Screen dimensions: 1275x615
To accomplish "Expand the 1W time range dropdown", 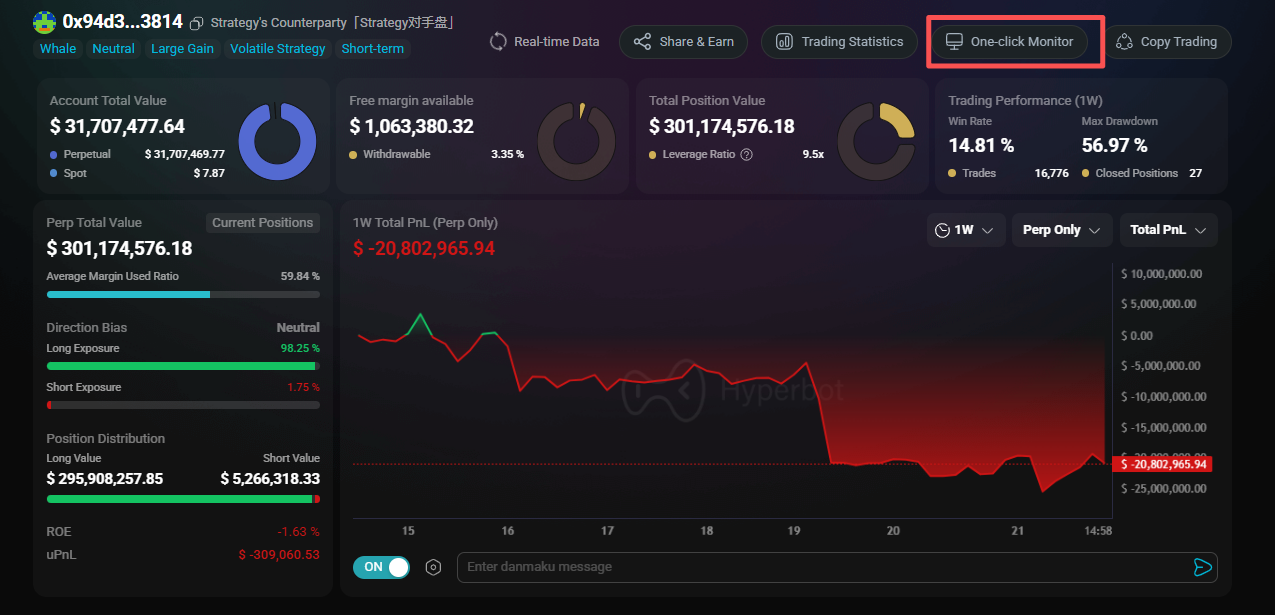I will 965,230.
